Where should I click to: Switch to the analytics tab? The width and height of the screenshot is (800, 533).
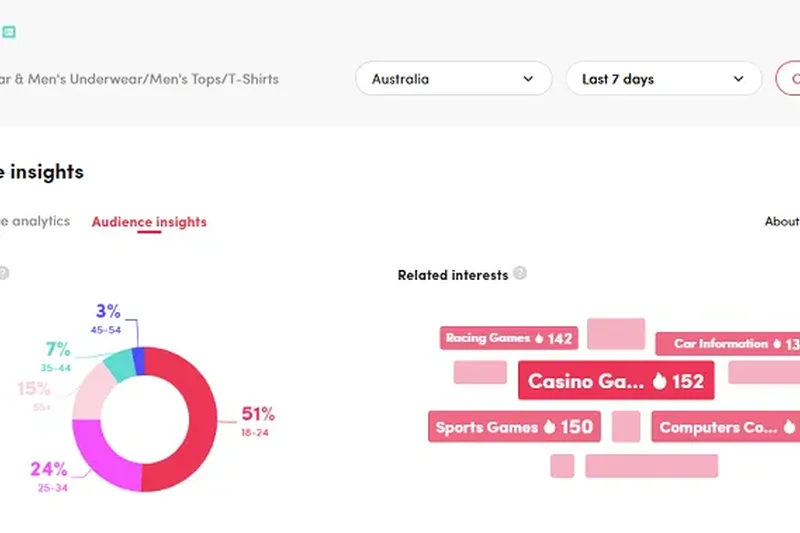point(35,221)
